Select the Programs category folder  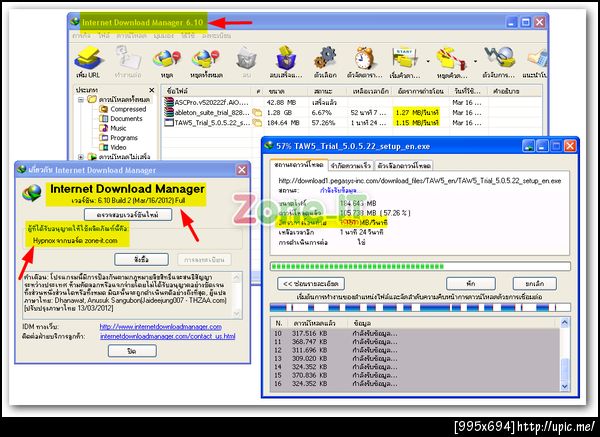119,138
